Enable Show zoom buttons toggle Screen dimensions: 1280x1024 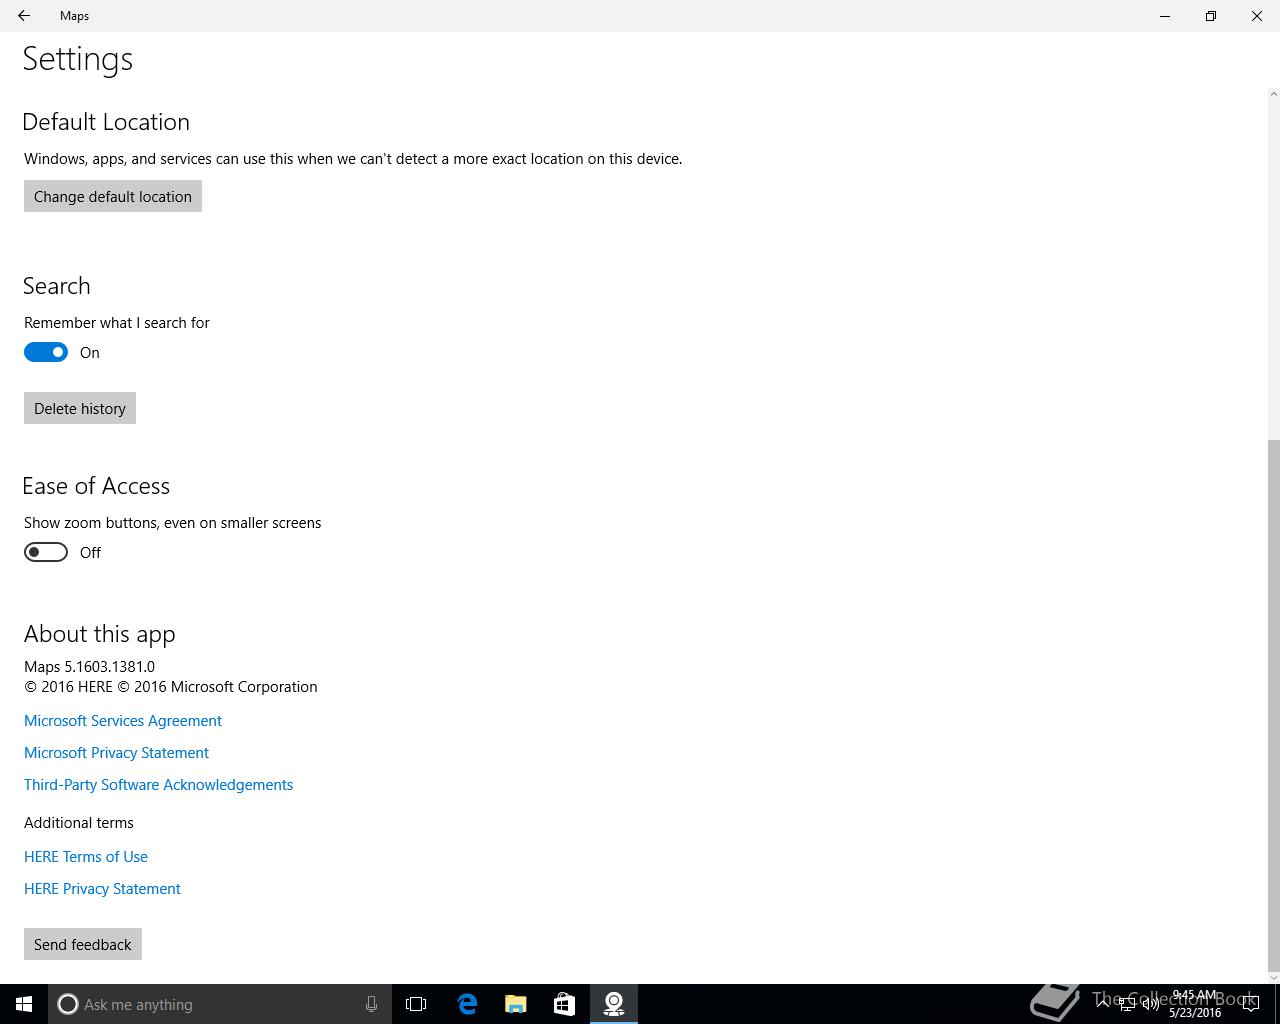(46, 552)
